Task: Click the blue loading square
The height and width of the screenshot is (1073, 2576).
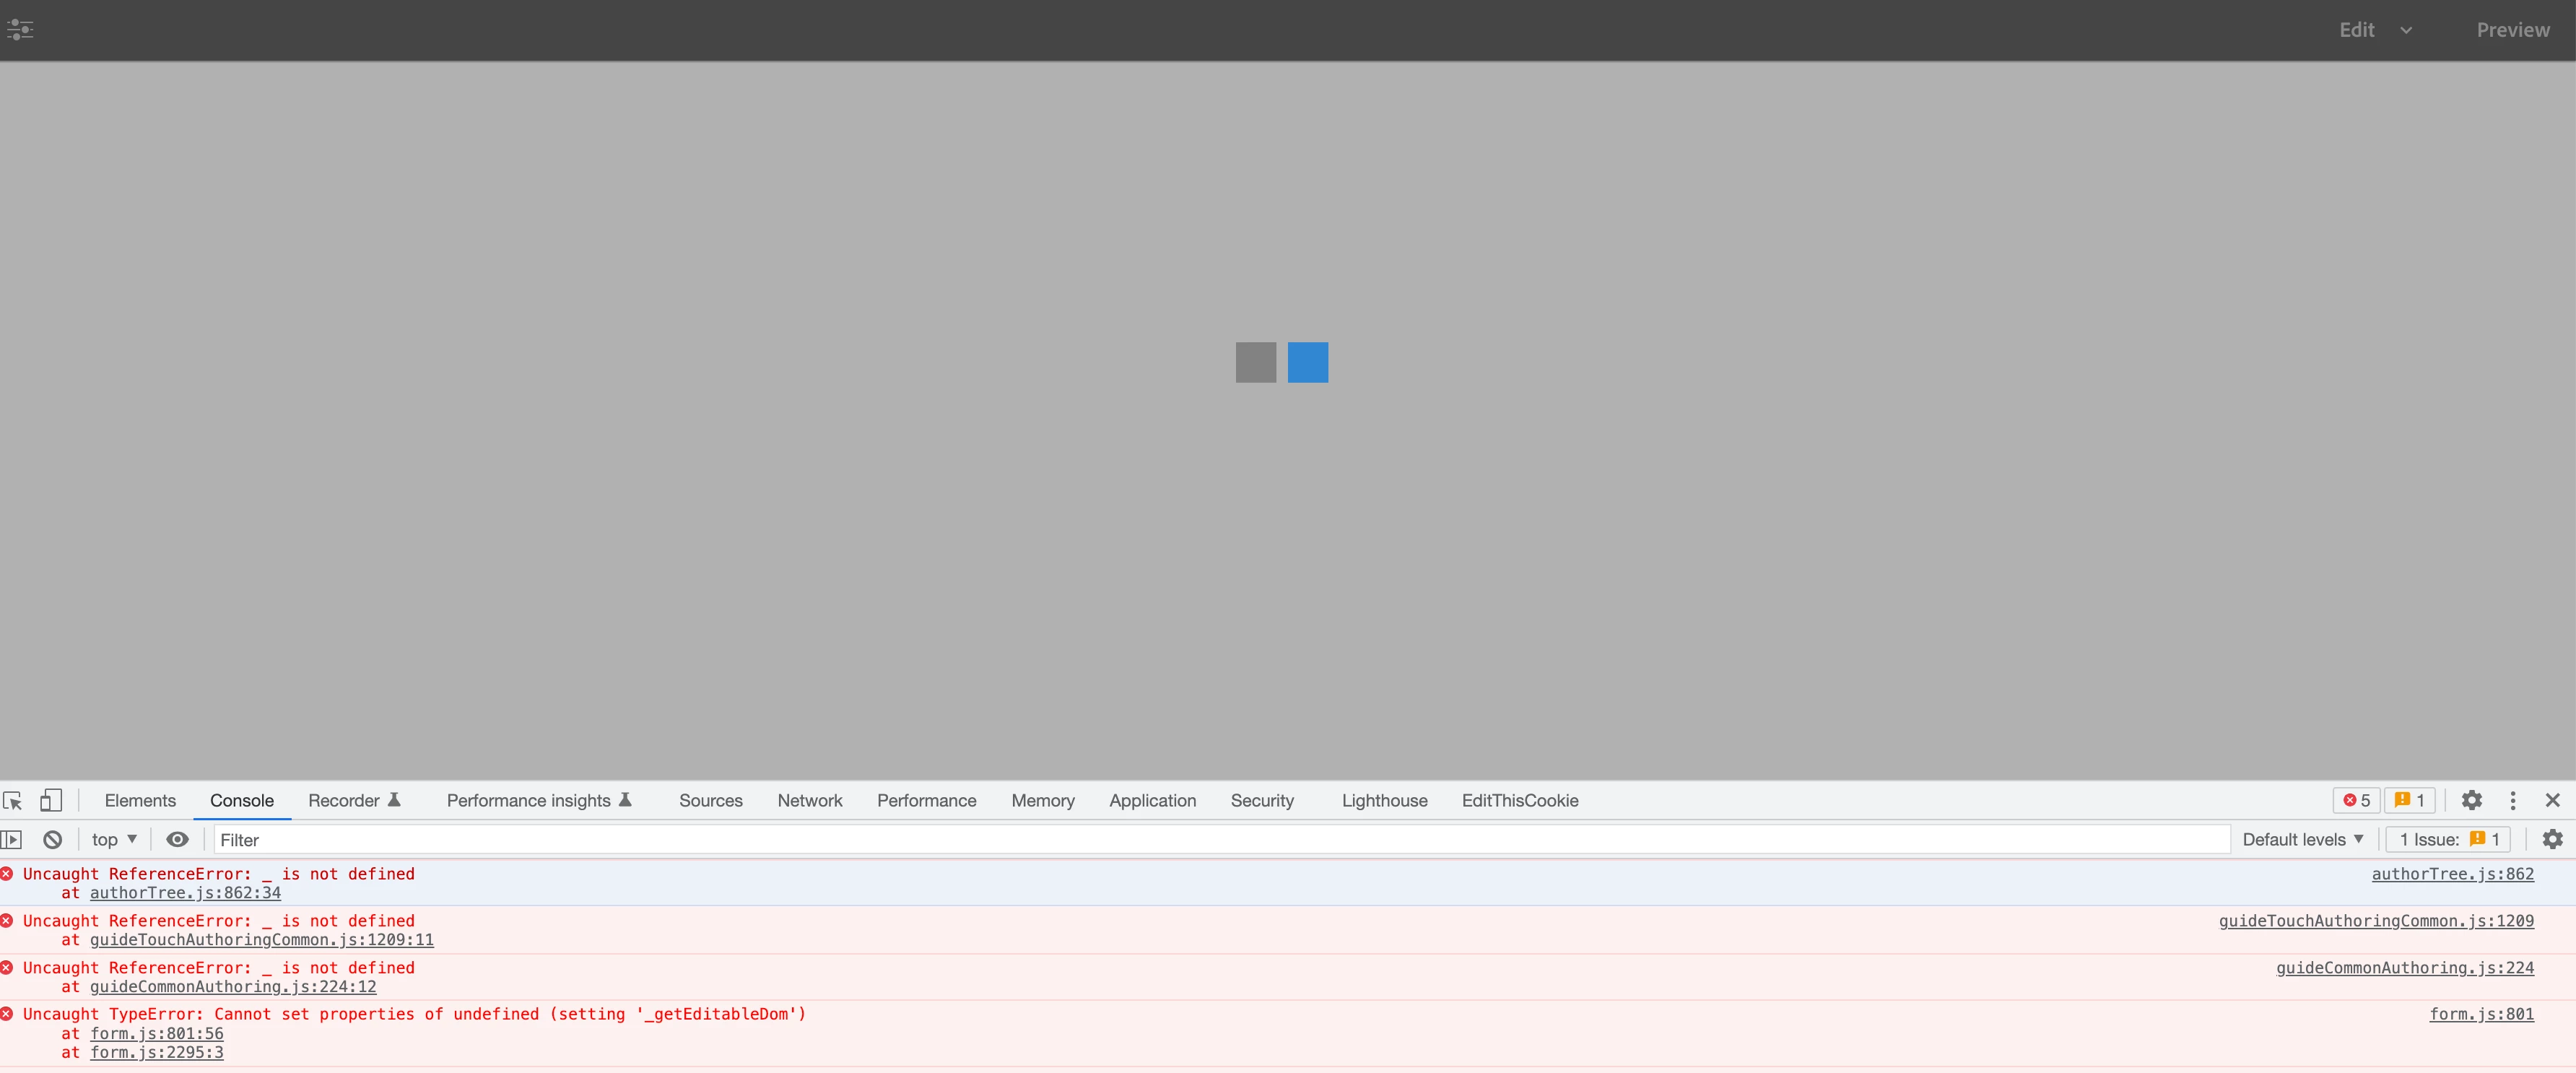Action: [1307, 362]
